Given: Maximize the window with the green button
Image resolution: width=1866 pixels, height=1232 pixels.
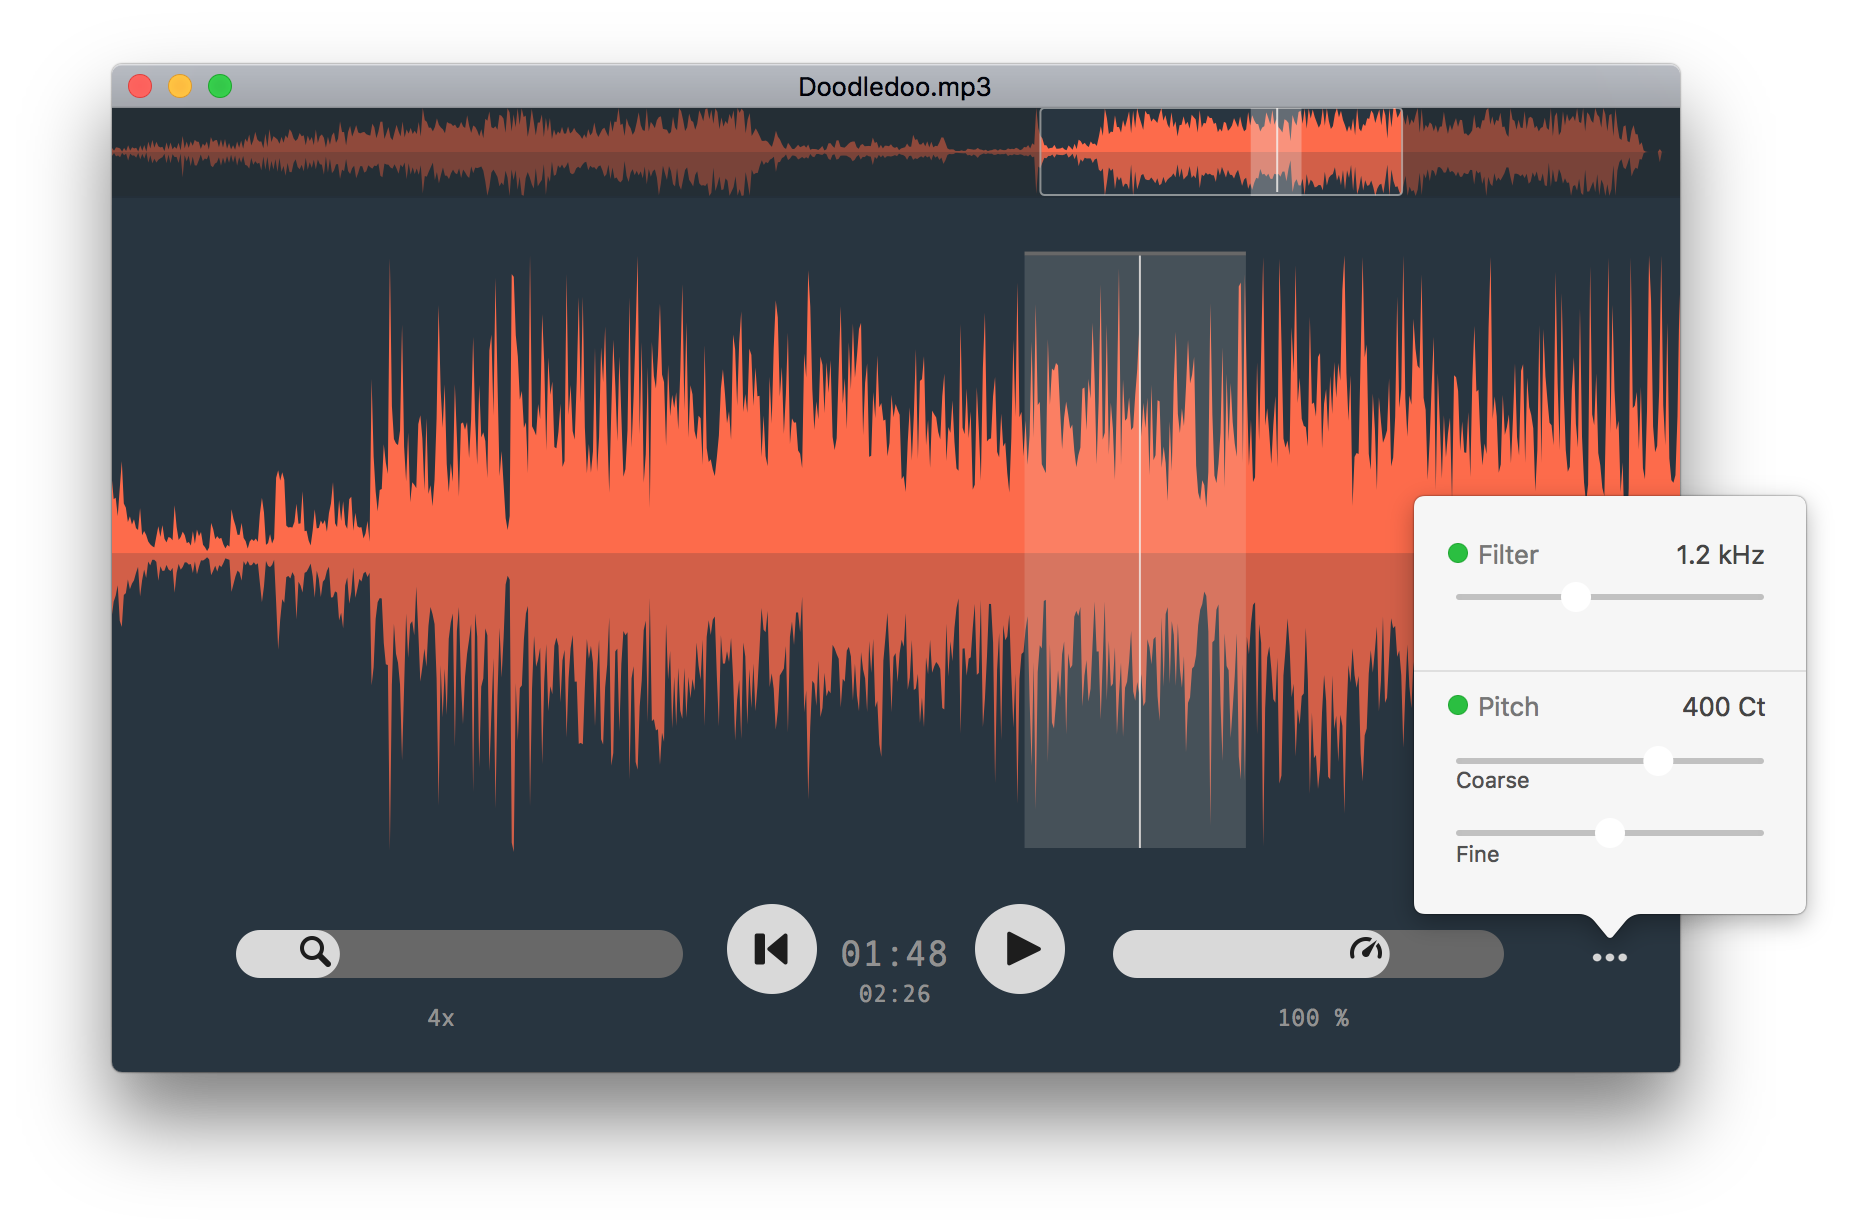Looking at the screenshot, I should tap(220, 86).
